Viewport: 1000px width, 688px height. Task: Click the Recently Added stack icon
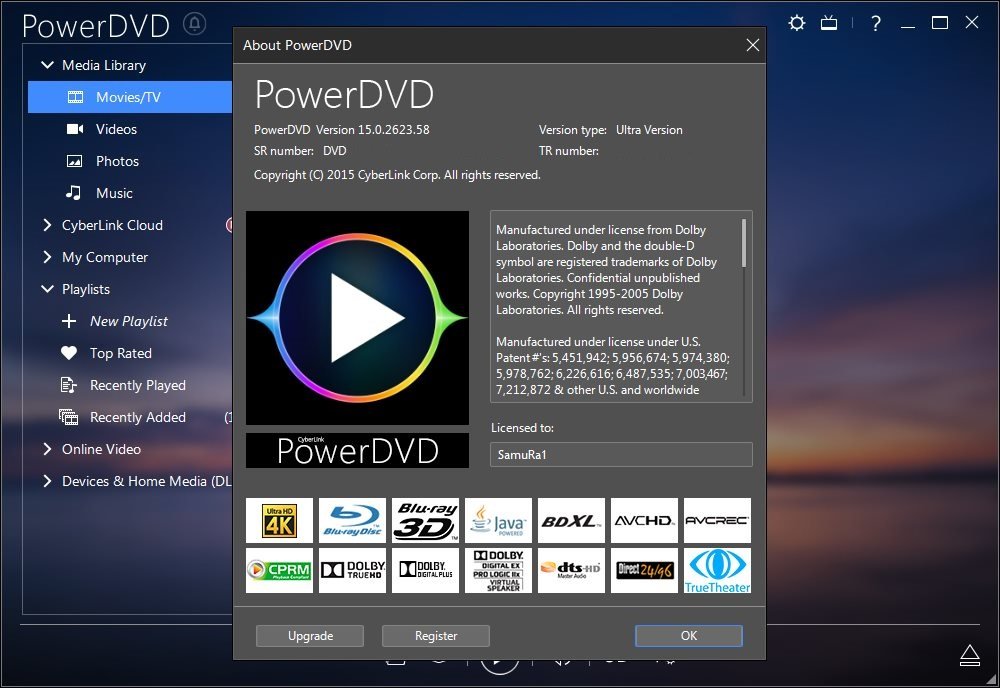[68, 417]
